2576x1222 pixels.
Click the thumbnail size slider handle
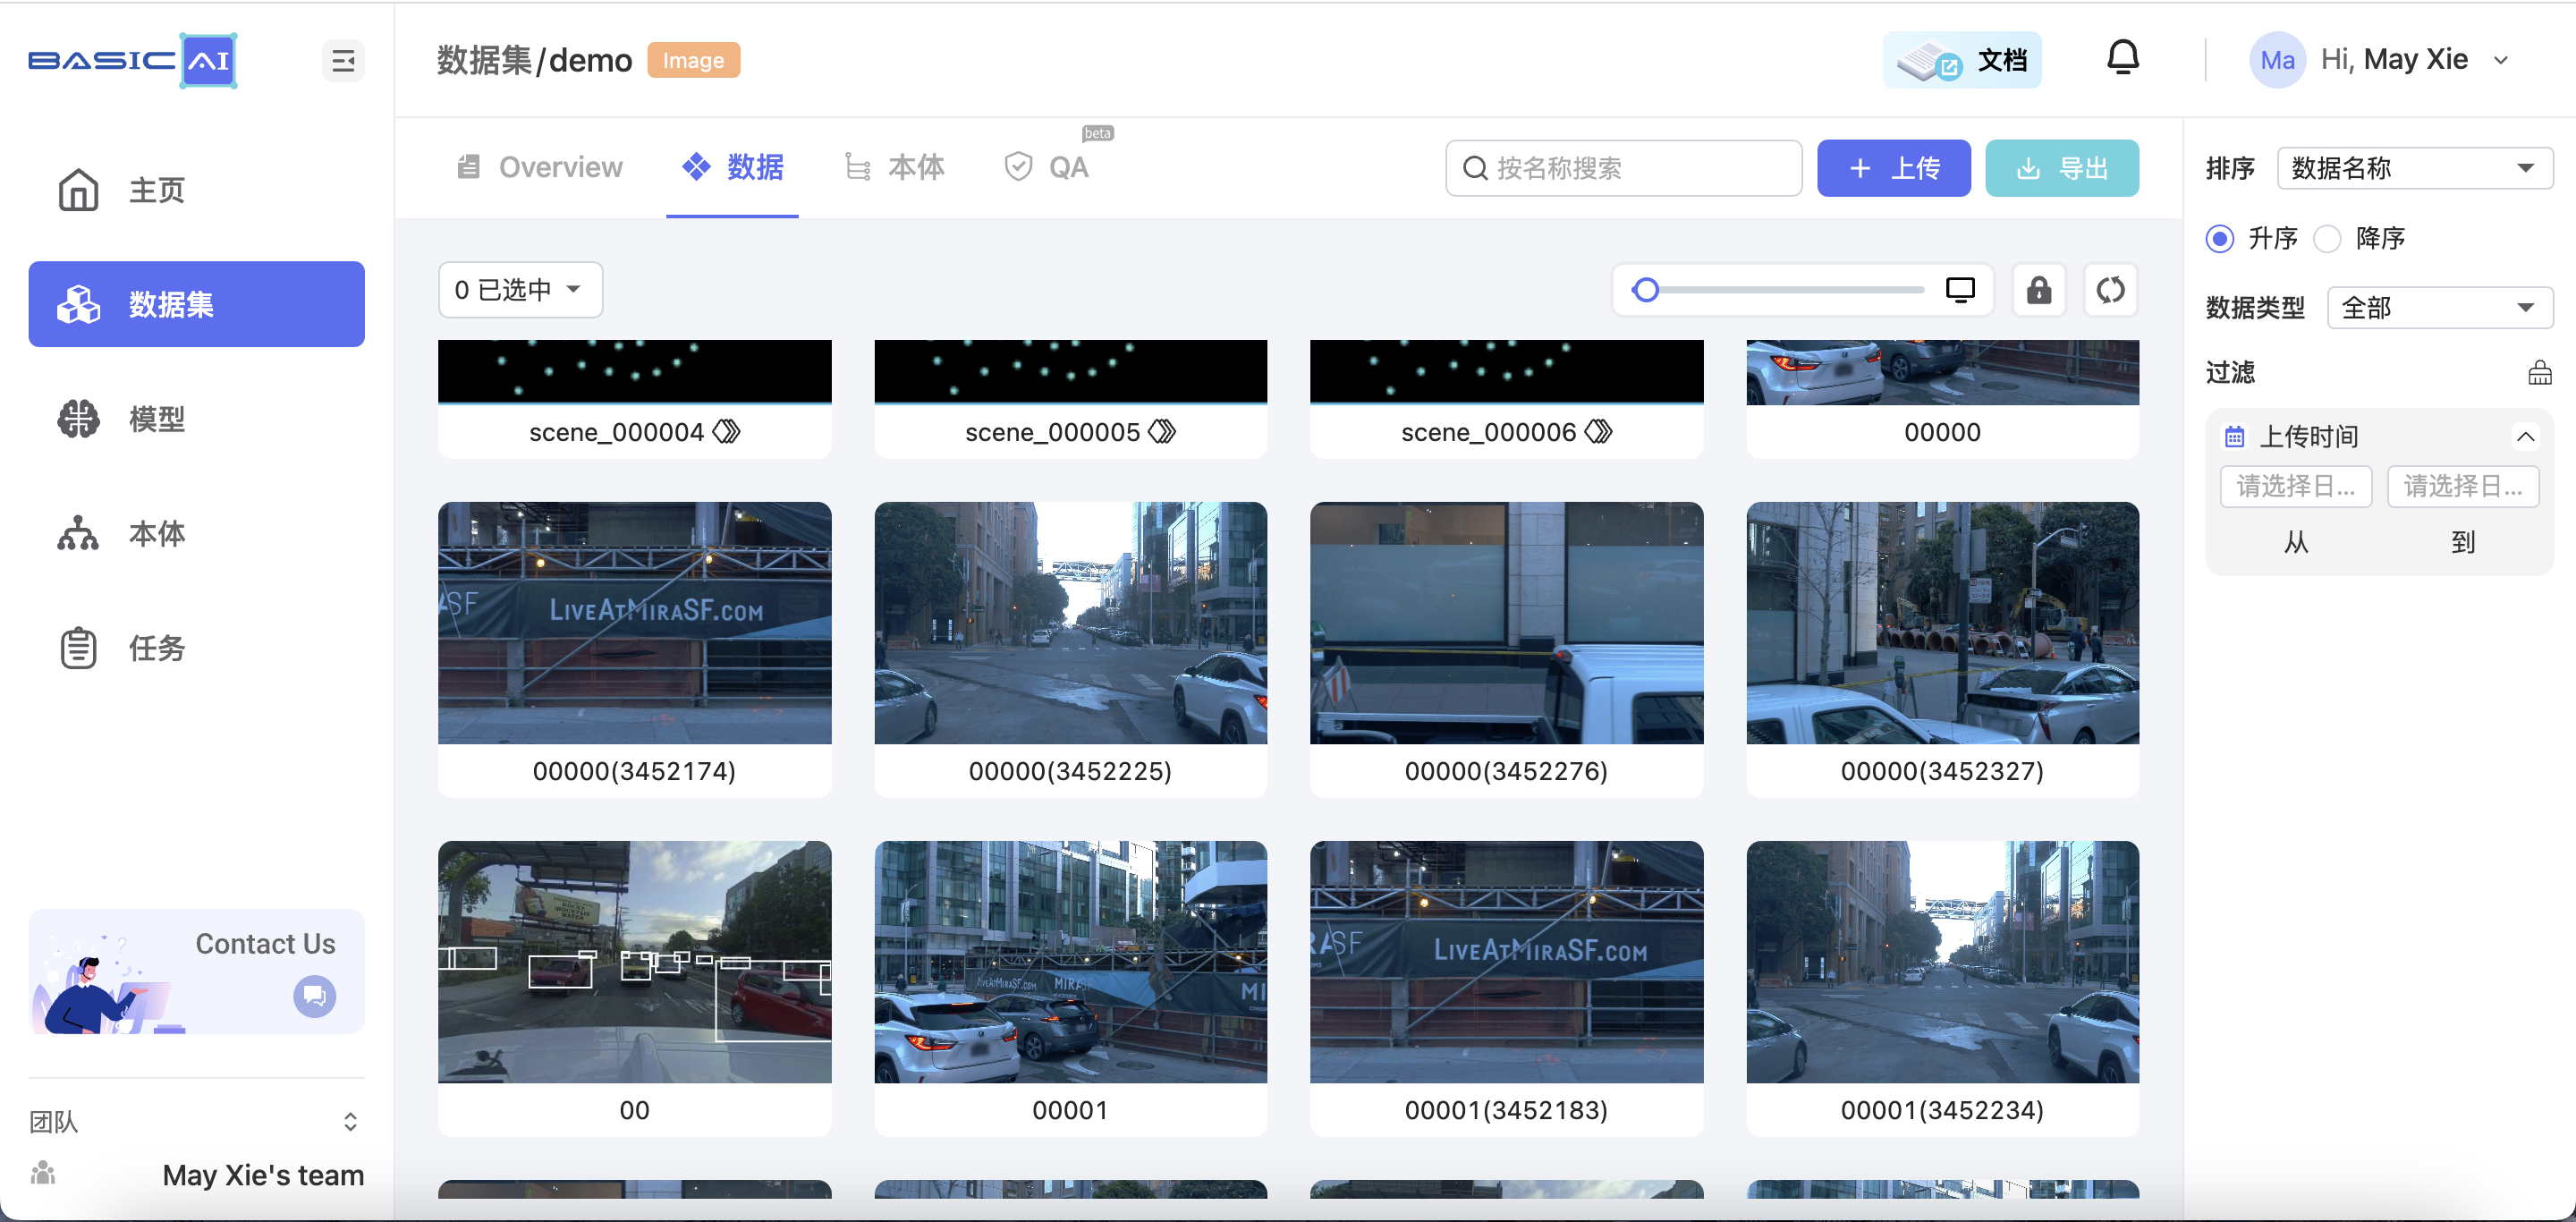[x=1645, y=290]
